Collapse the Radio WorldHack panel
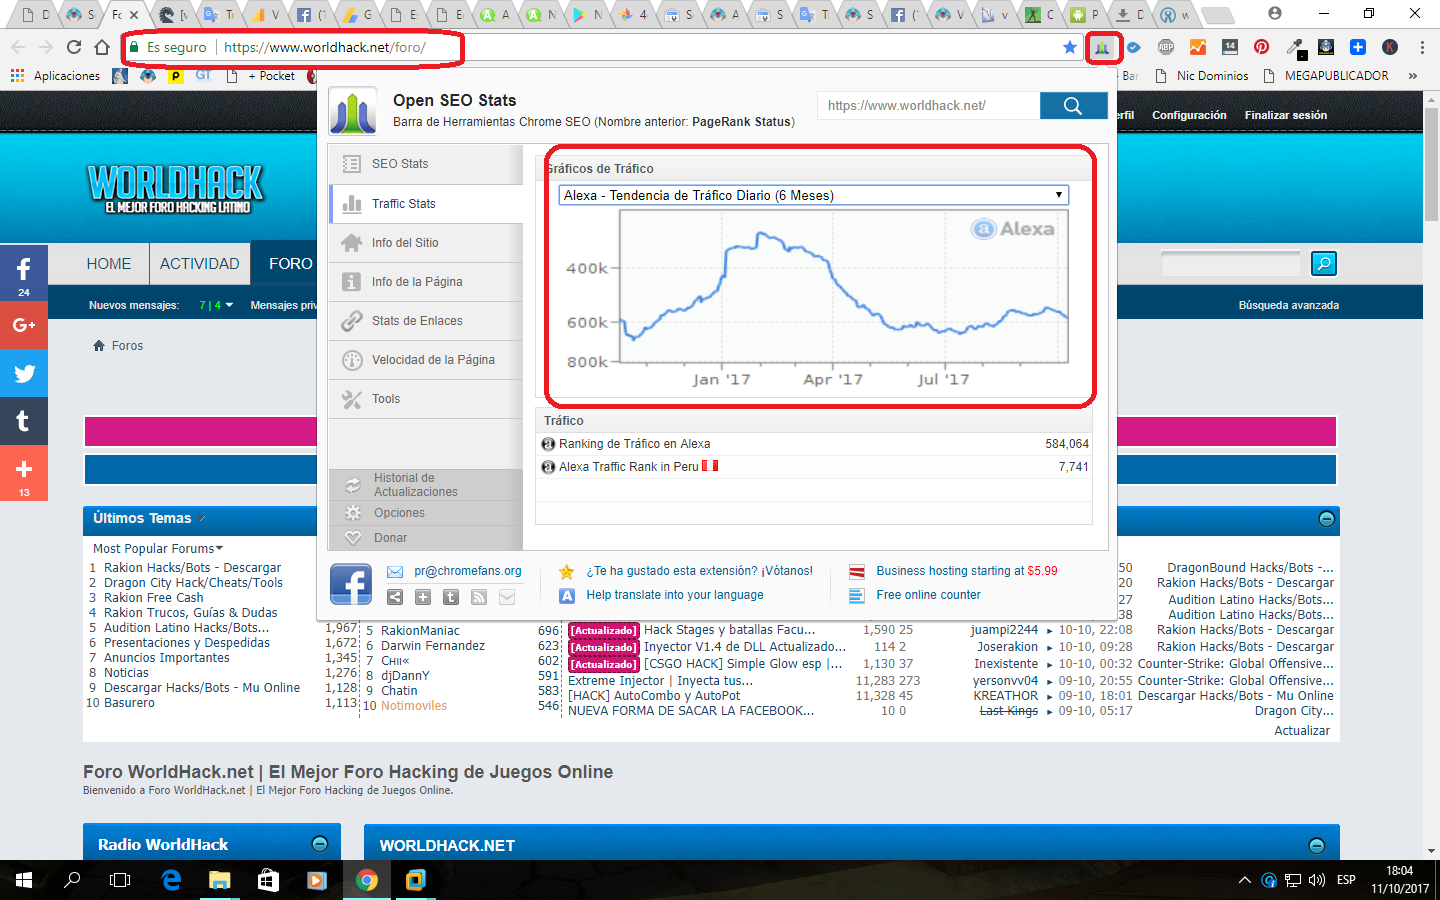Viewport: 1440px width, 900px height. [x=320, y=844]
